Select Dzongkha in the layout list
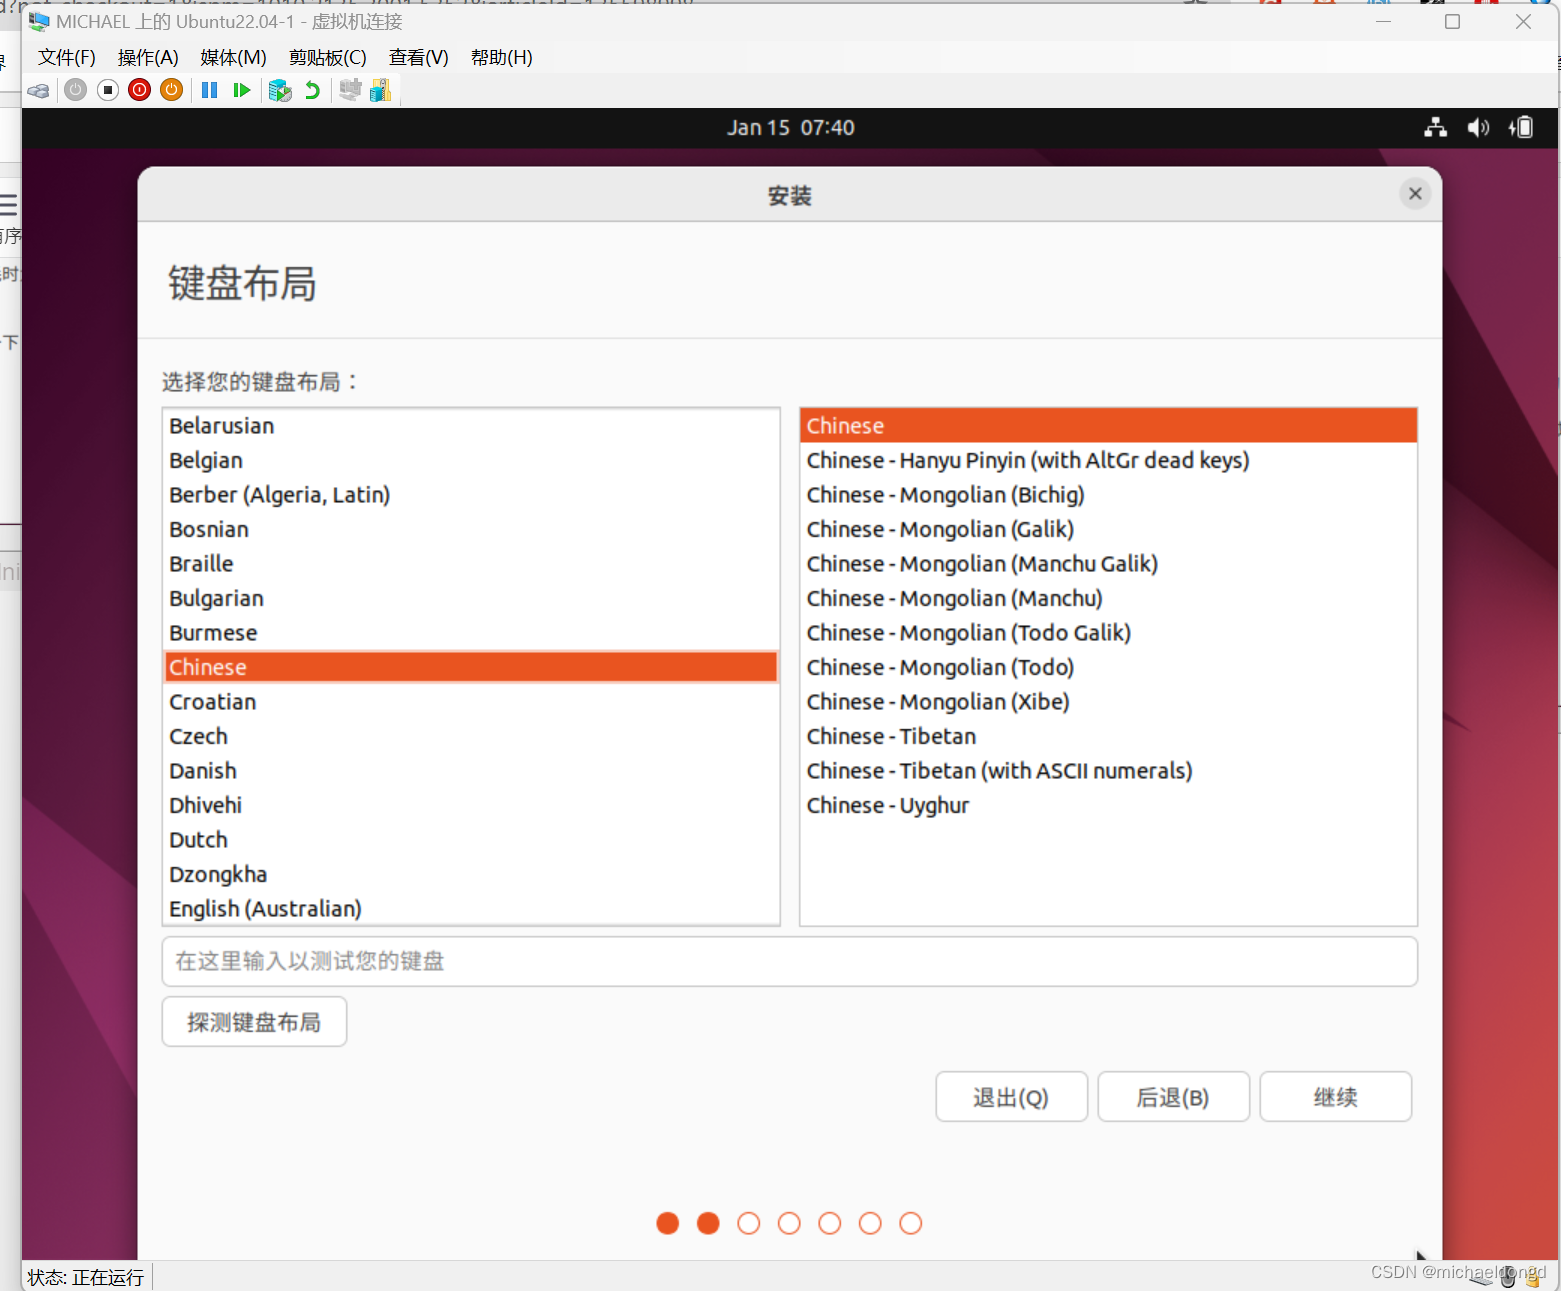 tap(471, 874)
